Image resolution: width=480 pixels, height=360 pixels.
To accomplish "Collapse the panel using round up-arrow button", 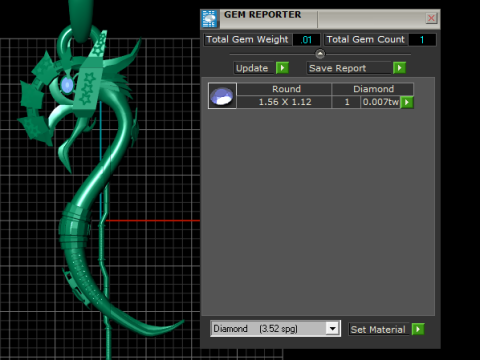I will [320, 54].
